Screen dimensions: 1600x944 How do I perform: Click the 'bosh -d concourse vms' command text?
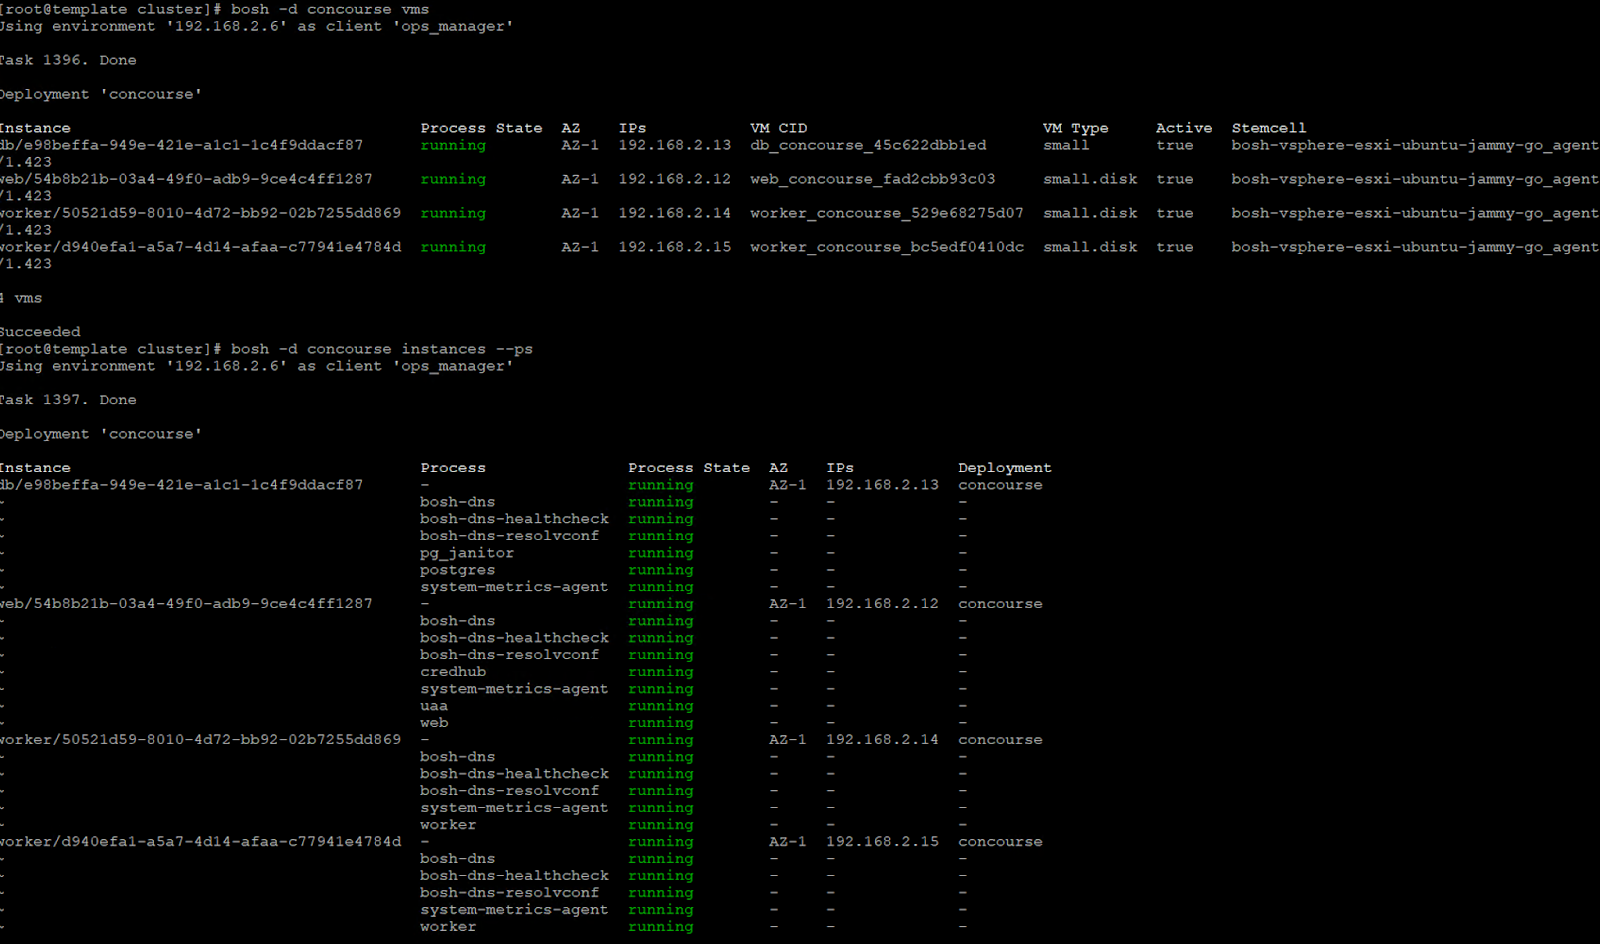tap(330, 9)
